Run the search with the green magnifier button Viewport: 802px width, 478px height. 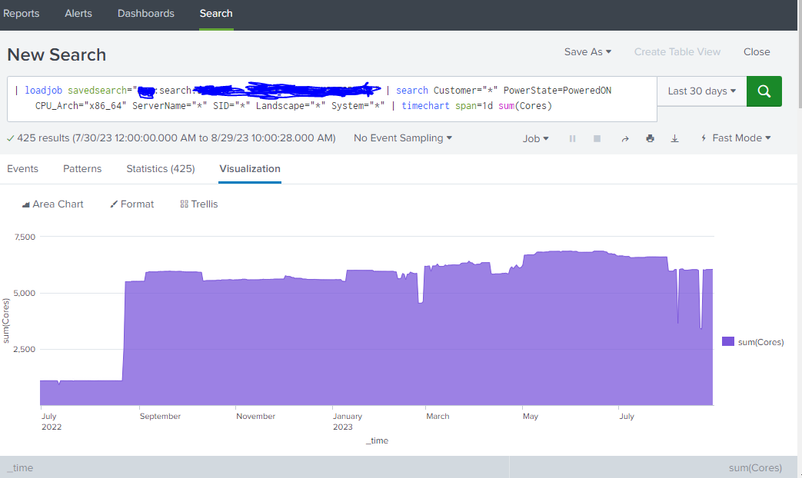[765, 91]
